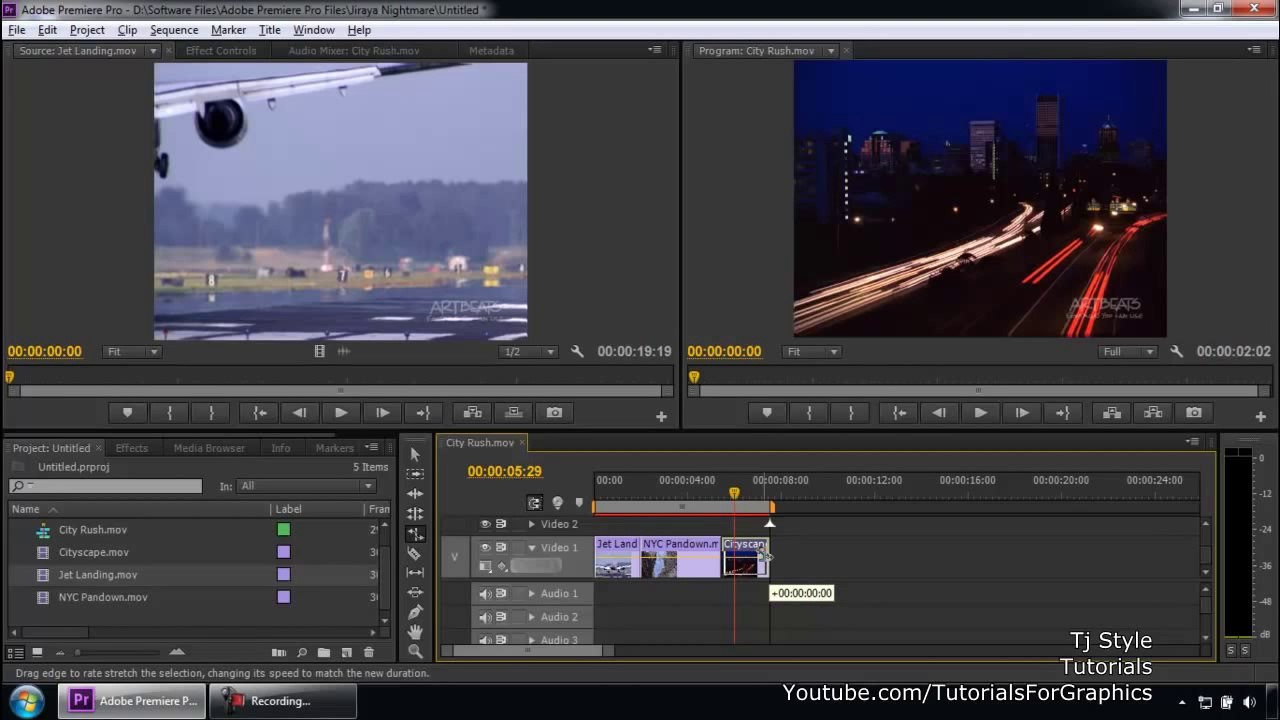
Task: Click green label swatch for City Rush.mov
Action: [x=284, y=530]
